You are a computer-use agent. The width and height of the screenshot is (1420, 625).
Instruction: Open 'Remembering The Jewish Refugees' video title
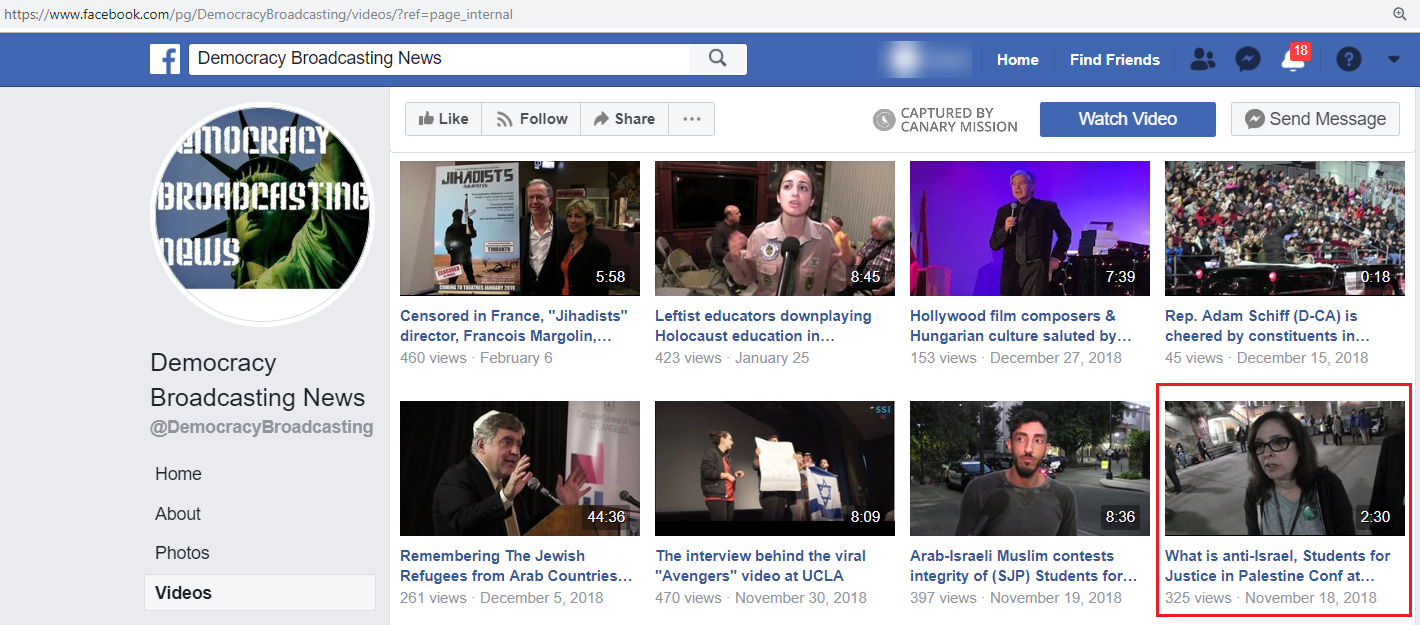pyautogui.click(x=516, y=566)
